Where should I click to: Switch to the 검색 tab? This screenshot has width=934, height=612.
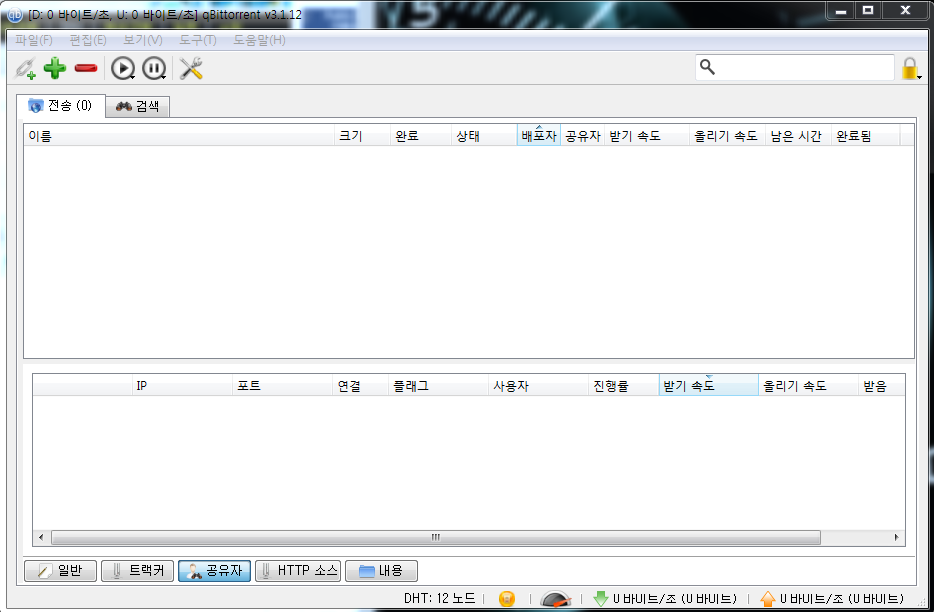click(138, 106)
